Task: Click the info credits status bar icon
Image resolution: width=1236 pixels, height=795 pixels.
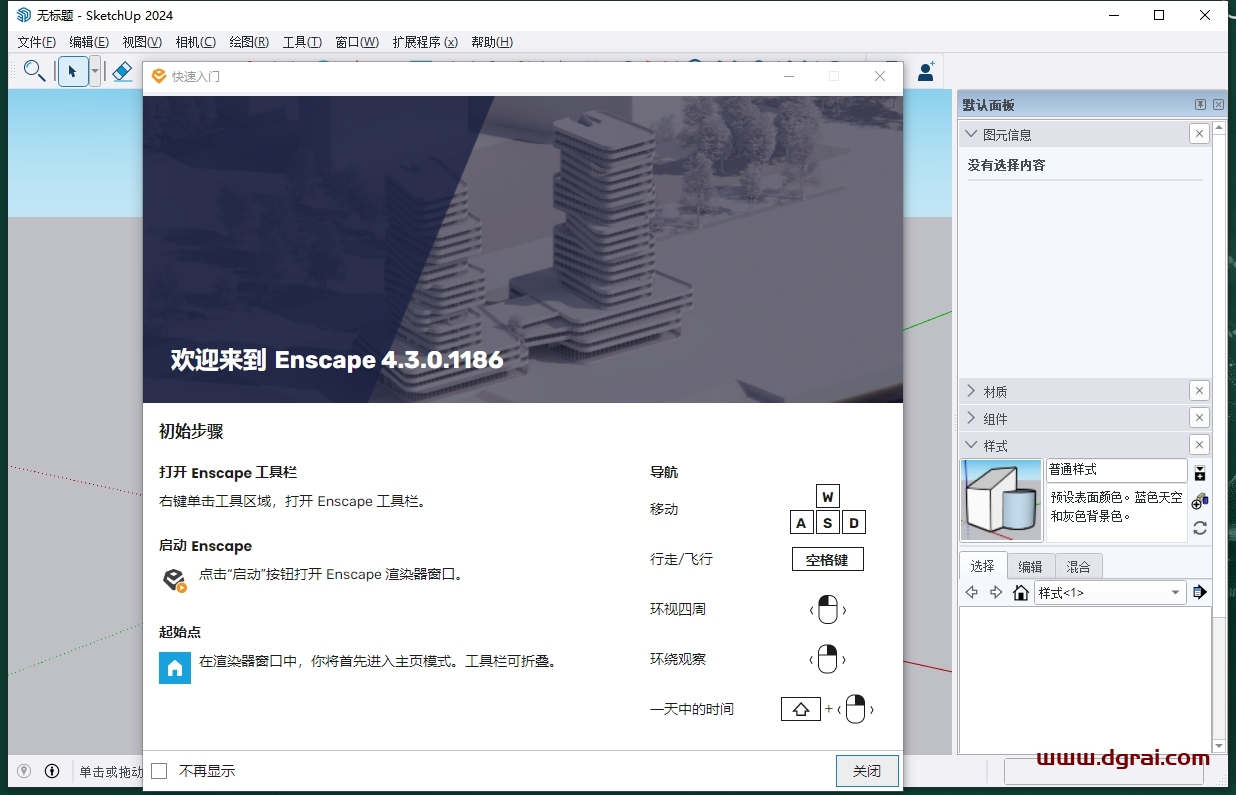Action: pyautogui.click(x=52, y=771)
